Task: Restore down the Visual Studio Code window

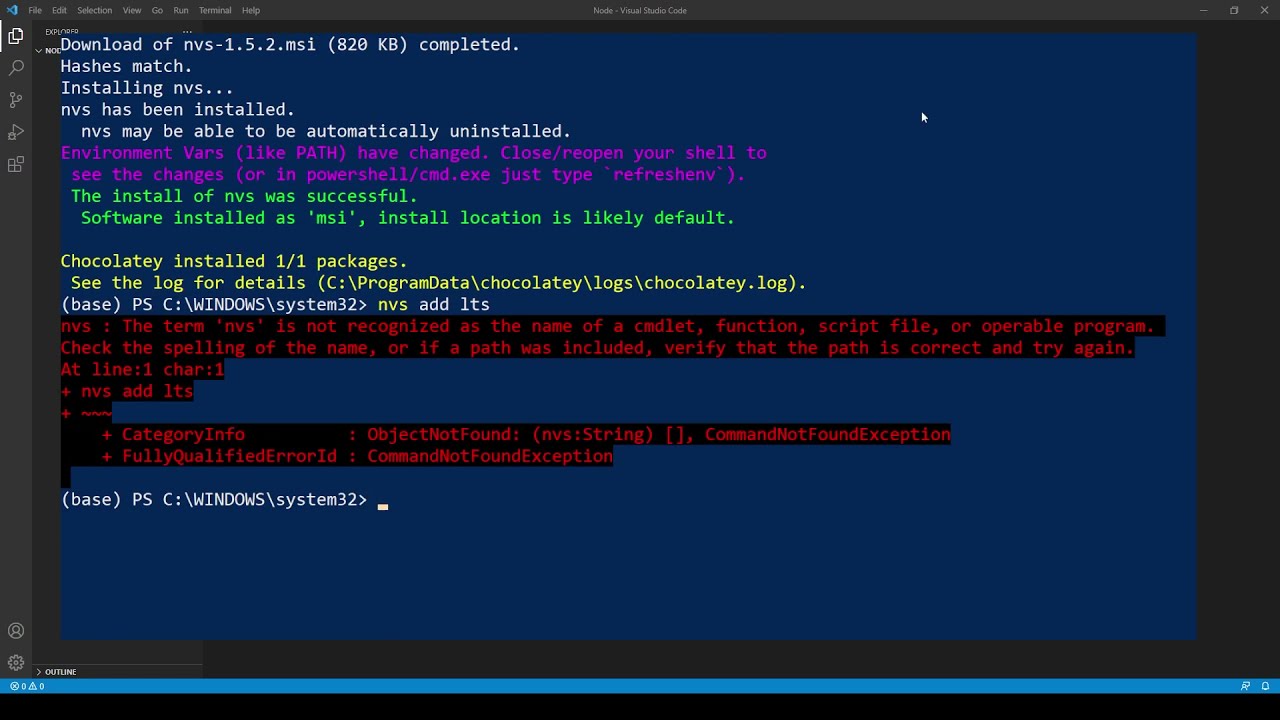Action: (1234, 10)
